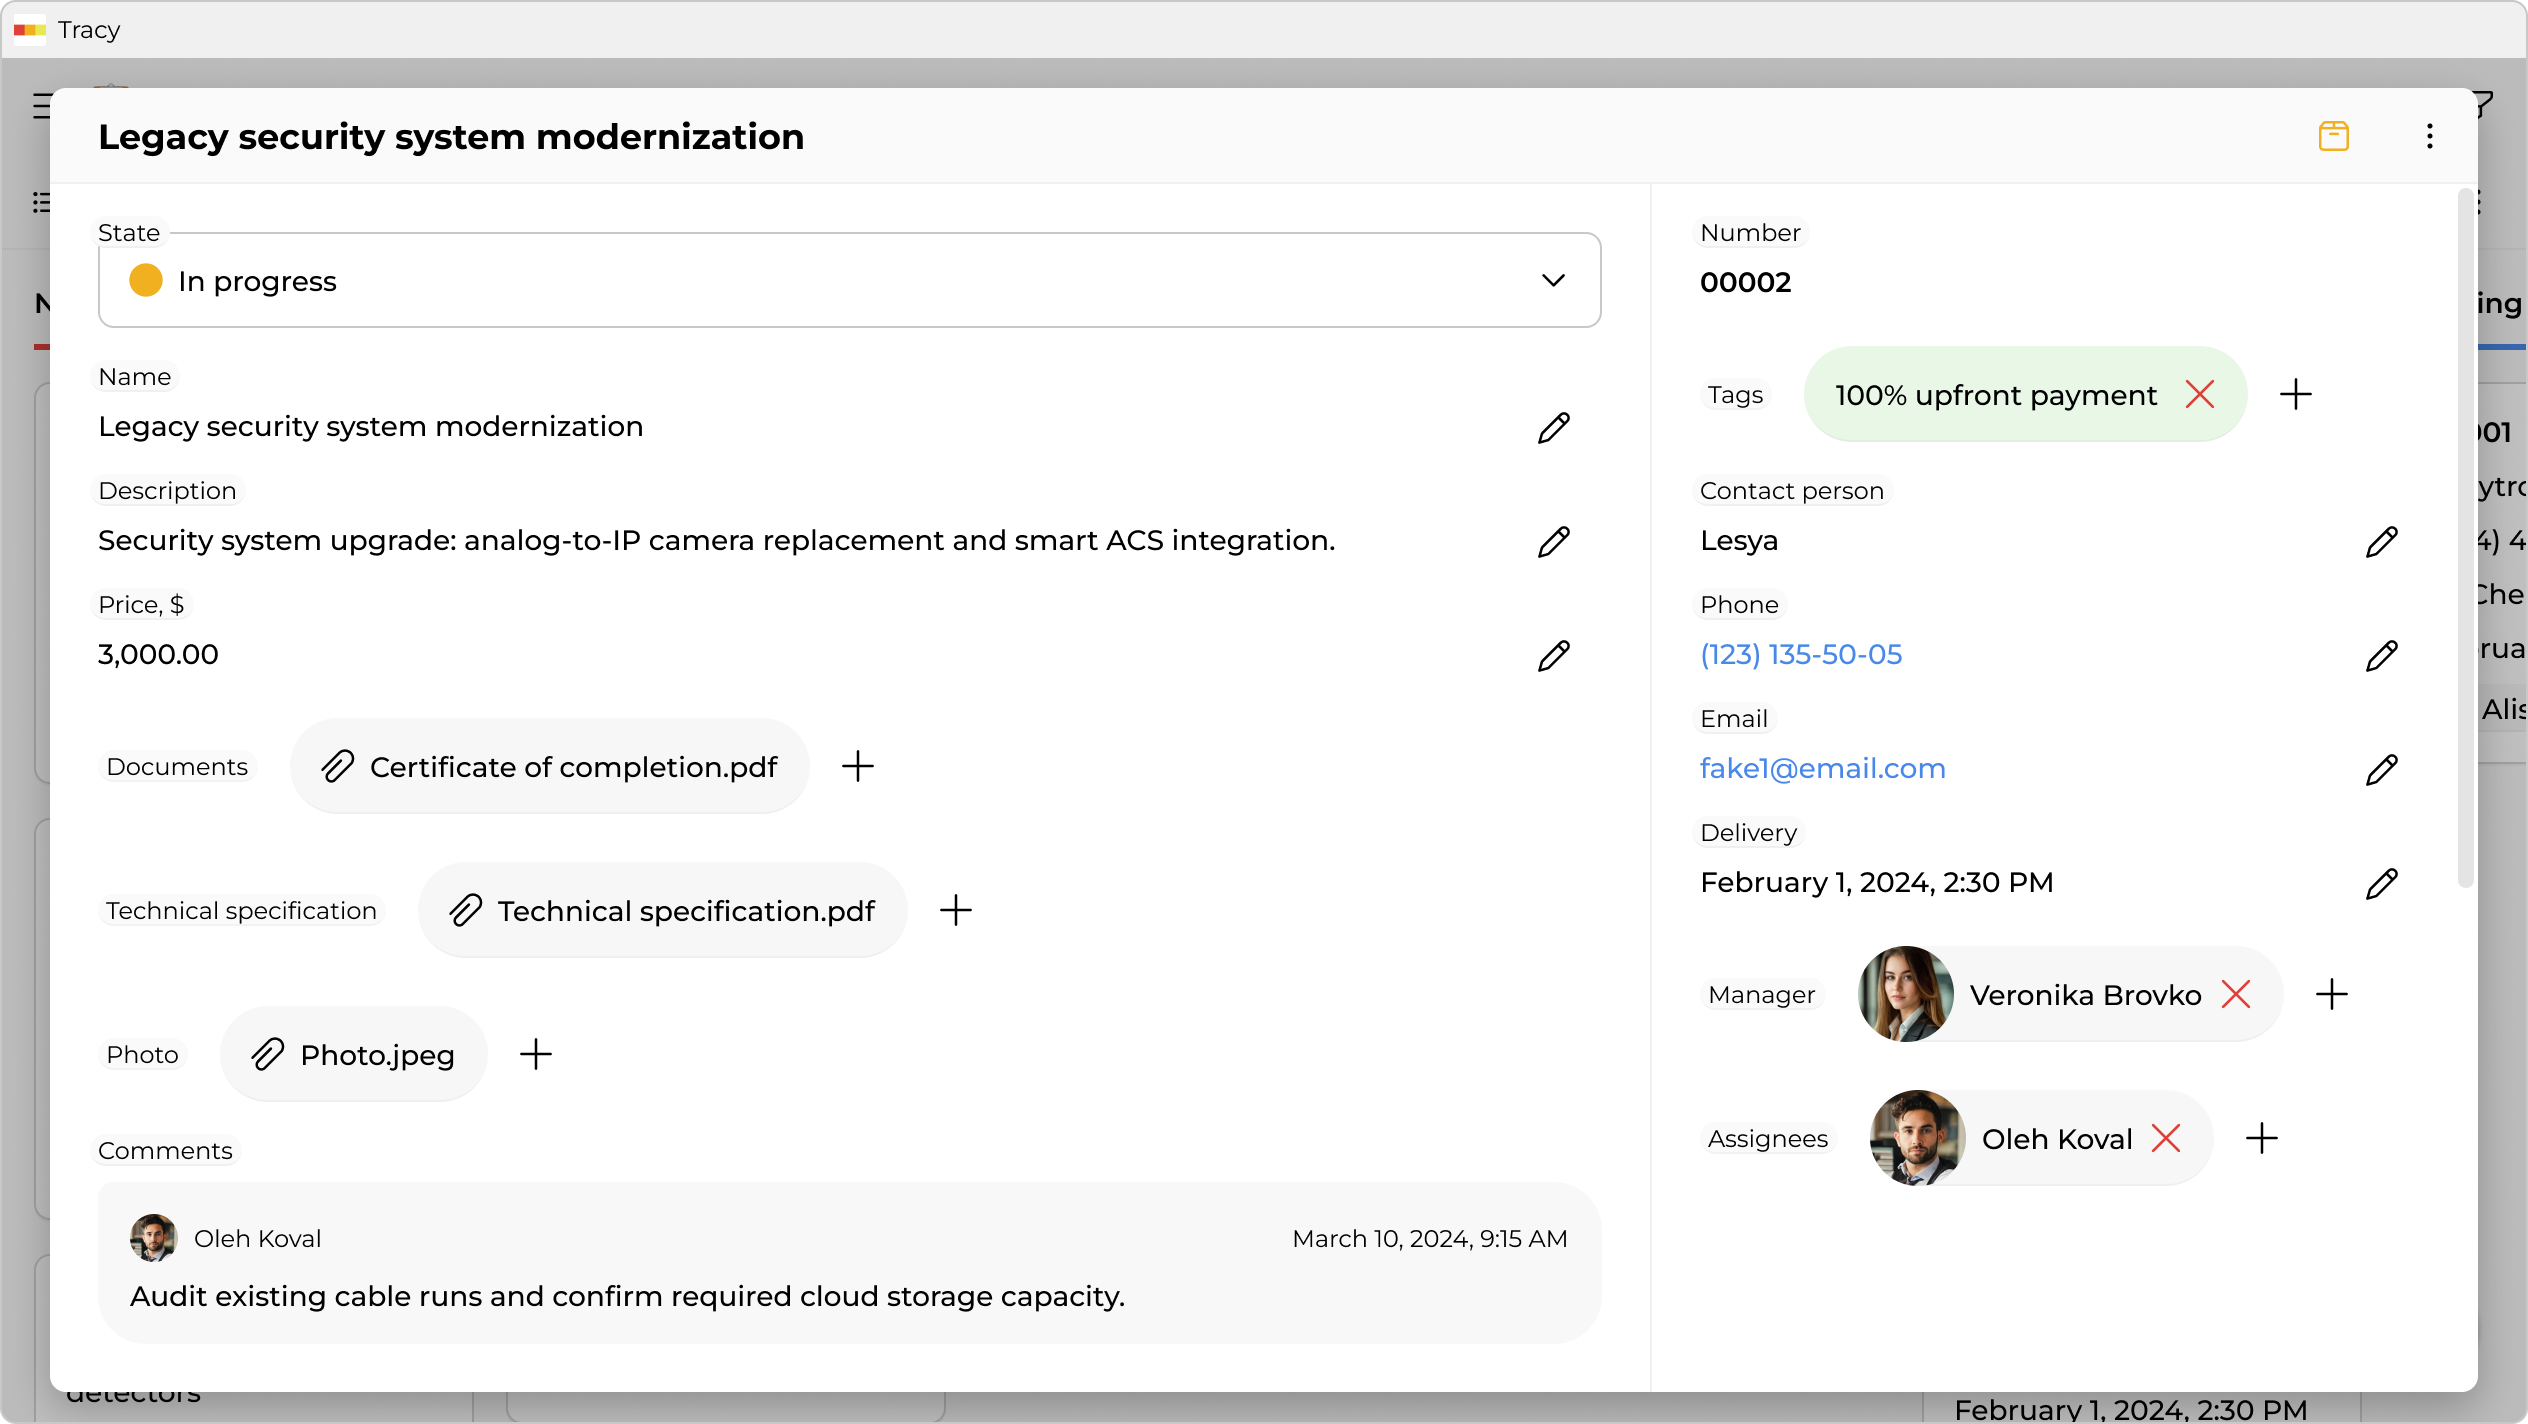Open the three-dot more options menu
The width and height of the screenshot is (2528, 1424).
coord(2429,136)
